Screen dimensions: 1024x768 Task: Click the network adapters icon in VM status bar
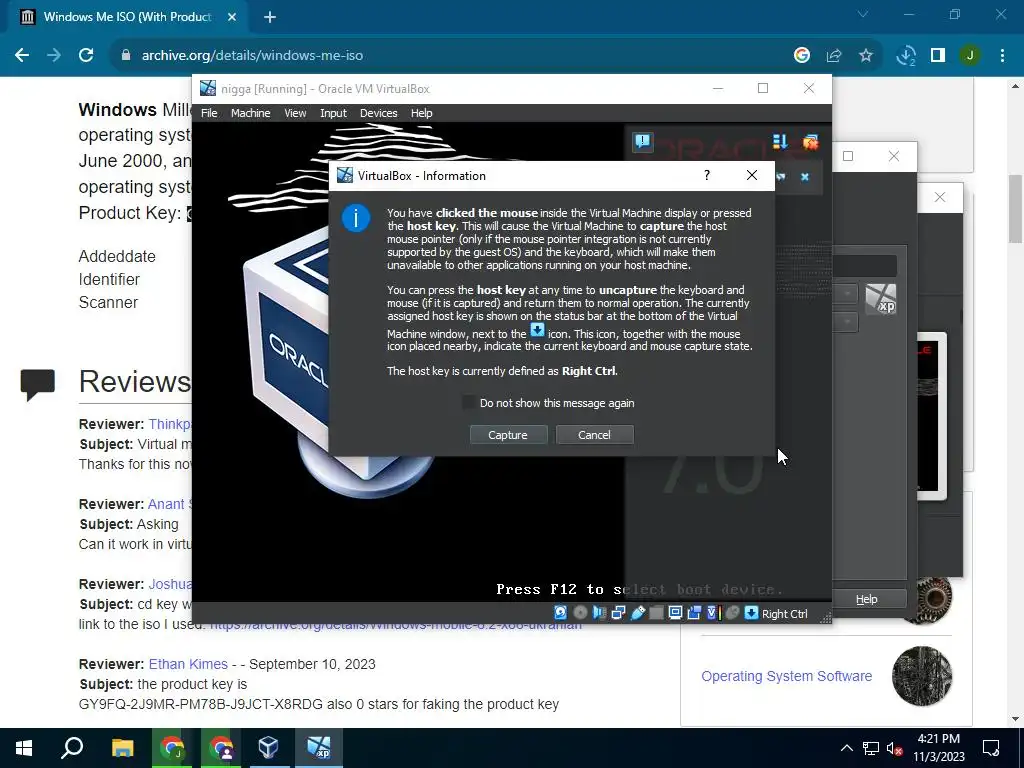click(x=618, y=613)
